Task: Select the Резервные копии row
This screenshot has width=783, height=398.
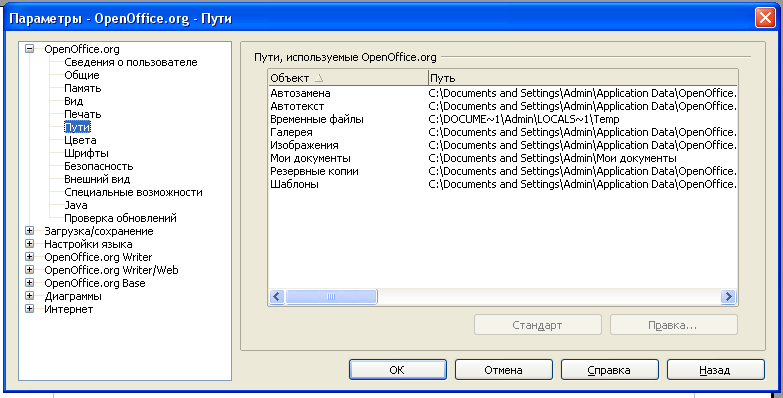Action: click(502, 171)
